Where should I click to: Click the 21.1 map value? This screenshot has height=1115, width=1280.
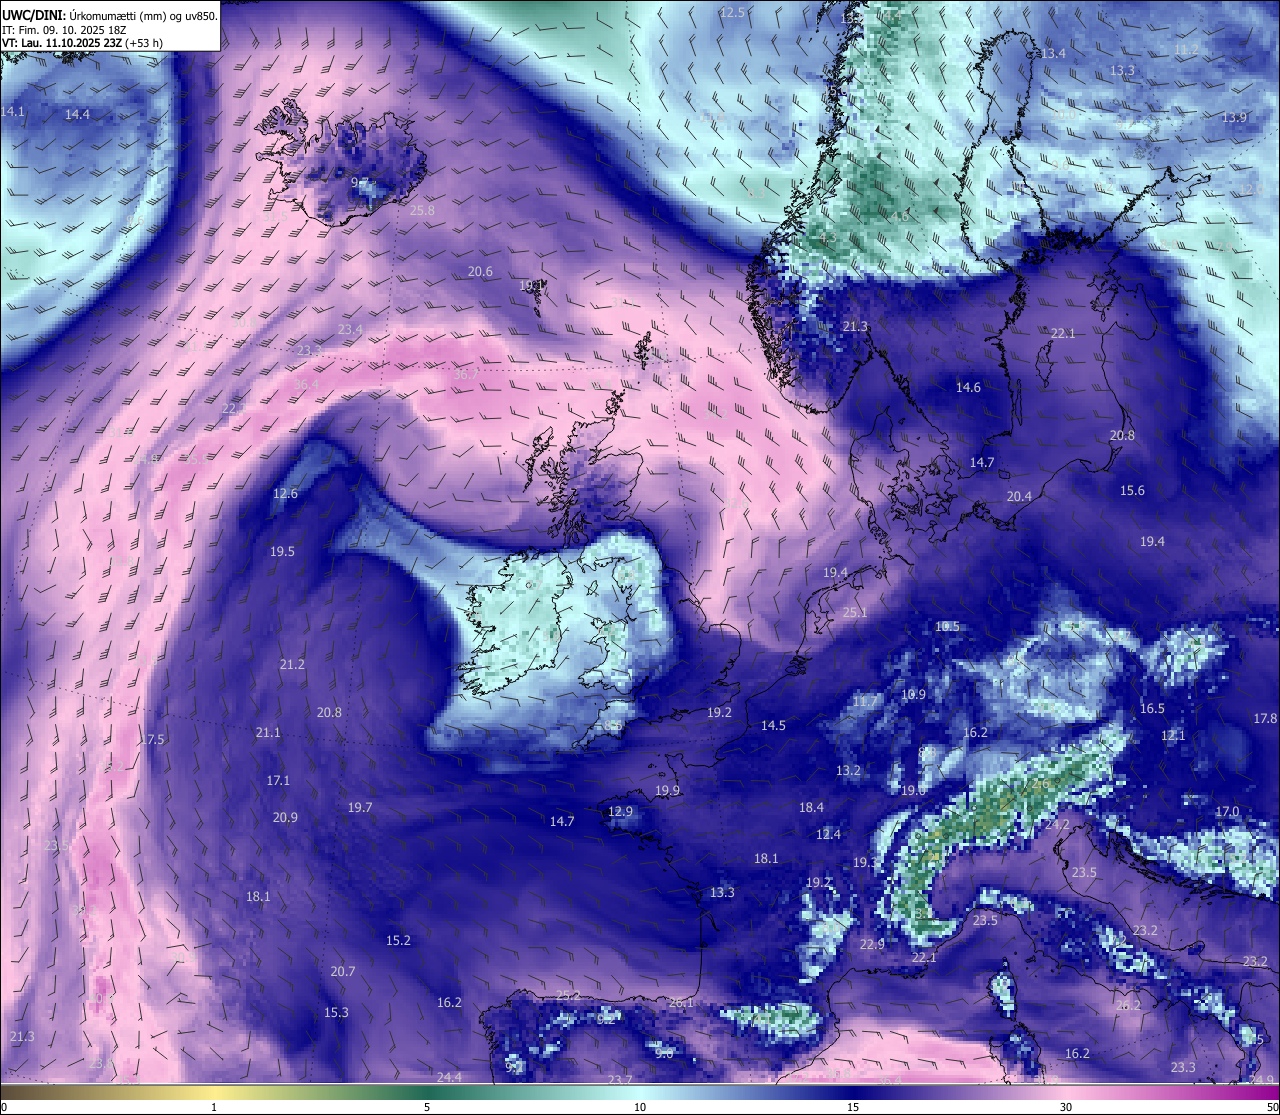pyautogui.click(x=268, y=733)
